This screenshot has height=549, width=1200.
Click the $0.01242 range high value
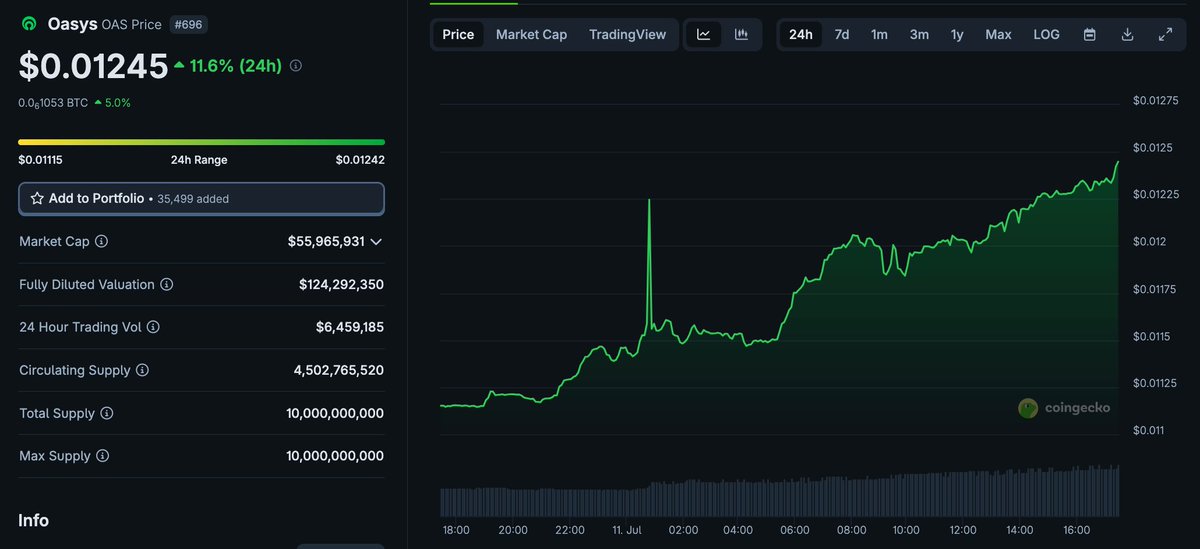[x=360, y=160]
